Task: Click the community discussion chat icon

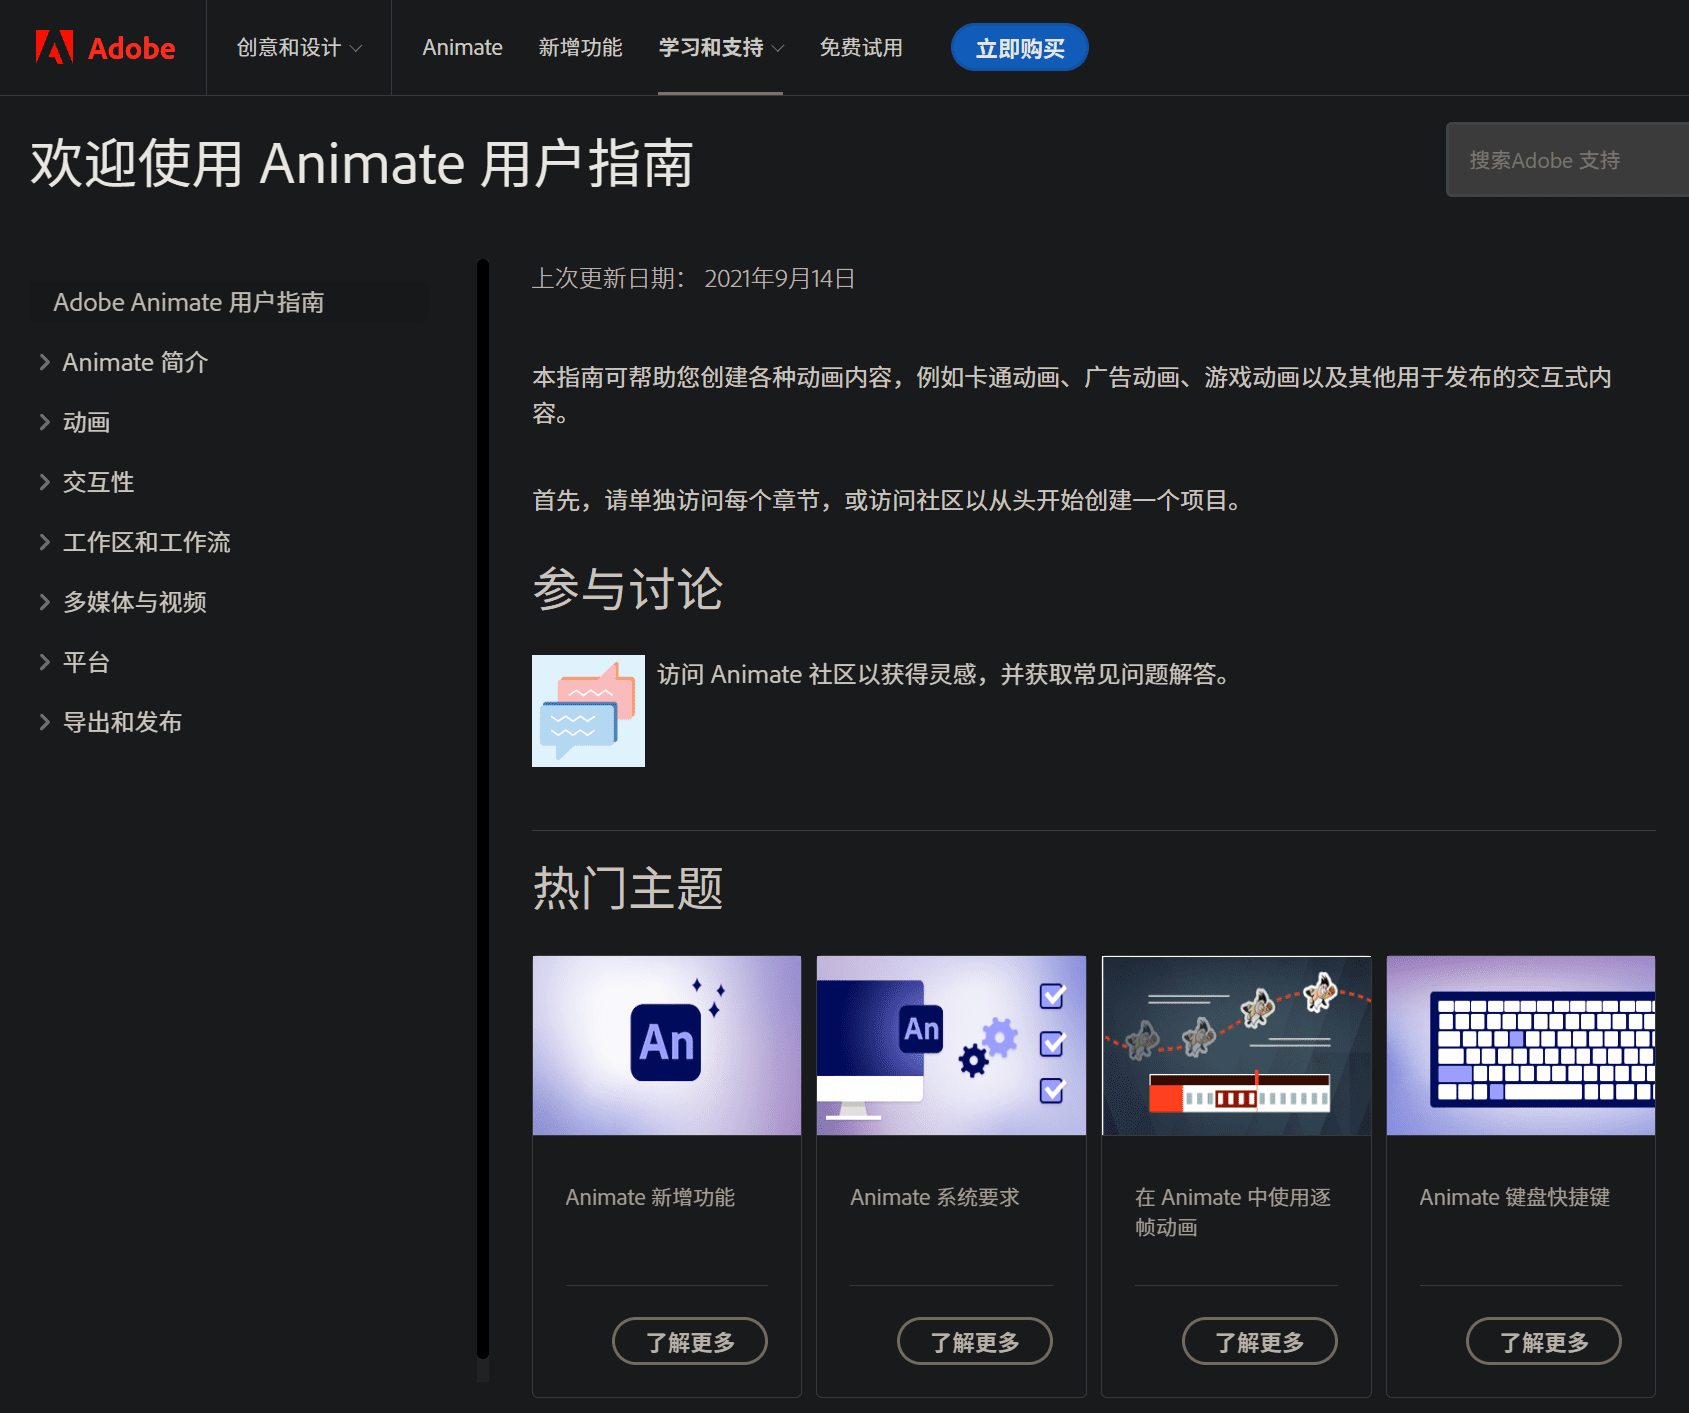Action: (x=588, y=710)
